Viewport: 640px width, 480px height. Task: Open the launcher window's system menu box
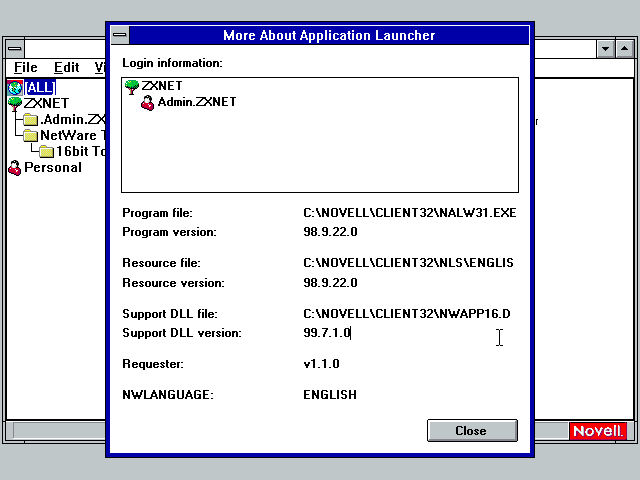coord(15,49)
